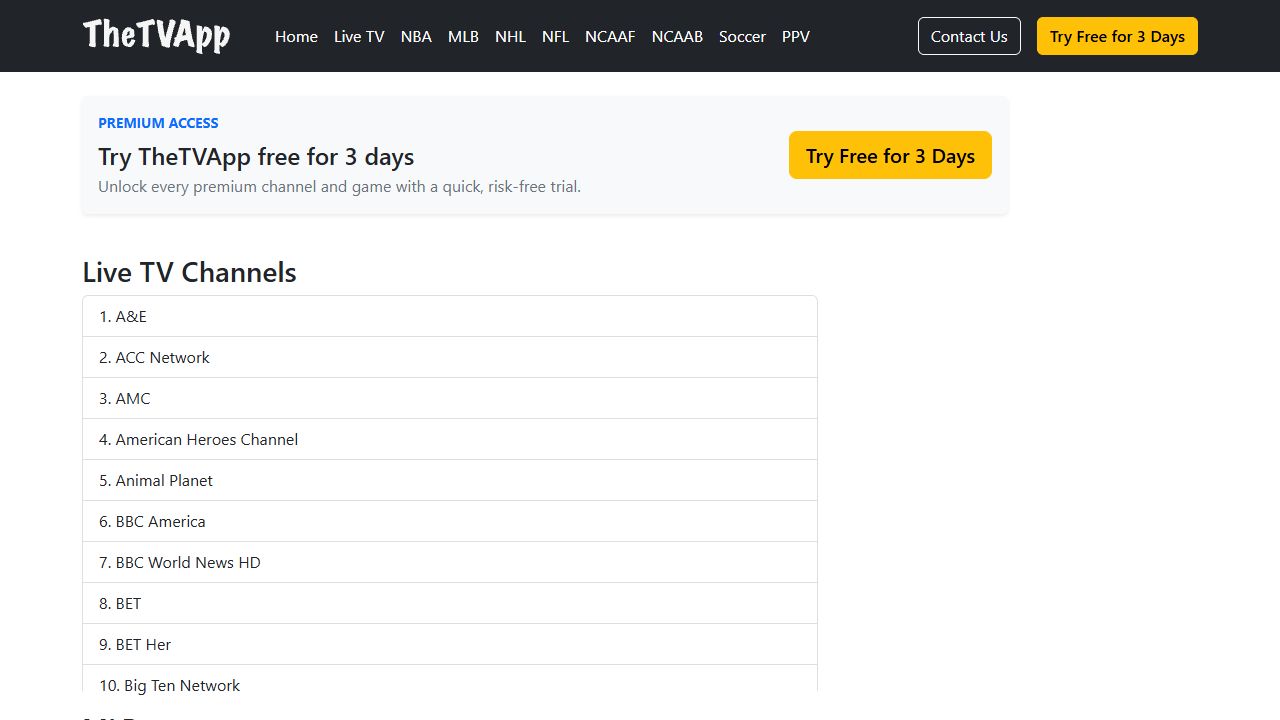The width and height of the screenshot is (1280, 720).
Task: Click premium banner Try Free for 3 Days button
Action: click(890, 155)
